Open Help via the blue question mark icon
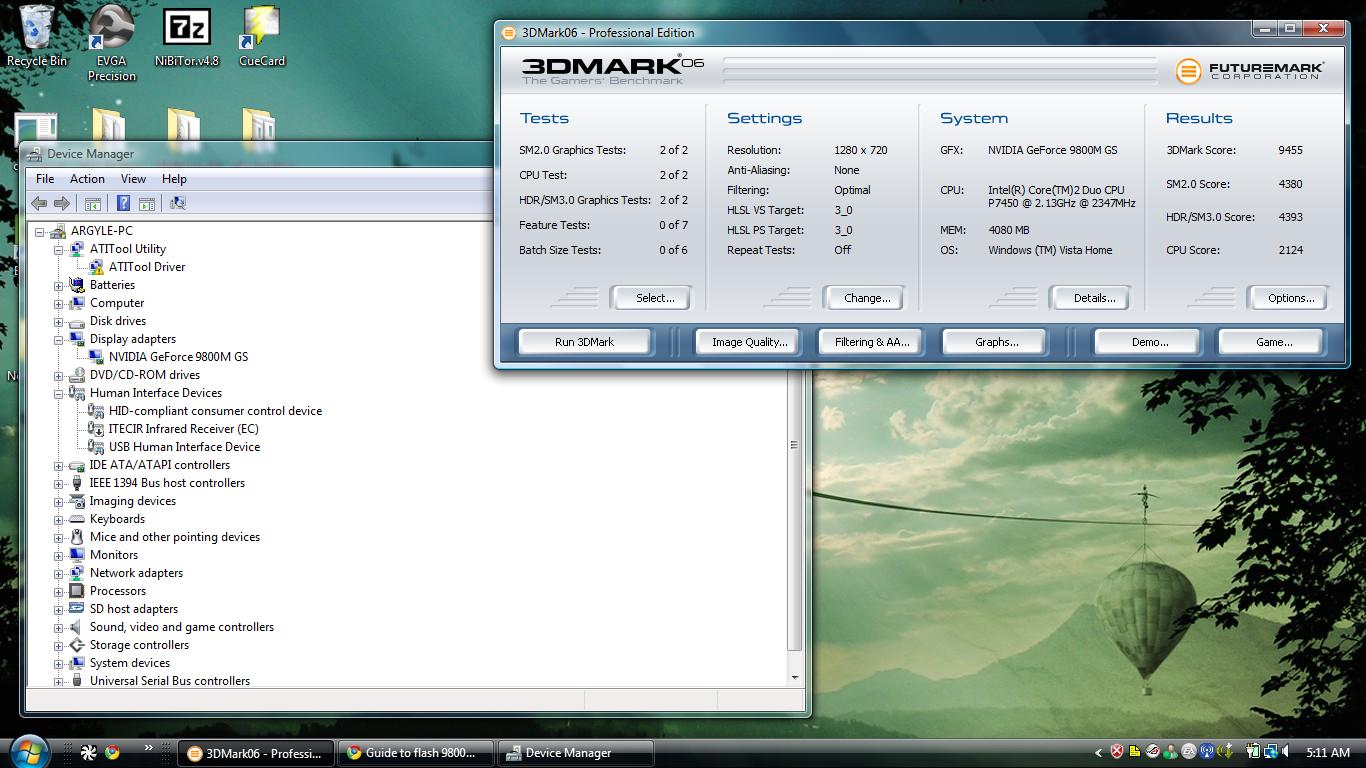The image size is (1366, 768). [123, 203]
